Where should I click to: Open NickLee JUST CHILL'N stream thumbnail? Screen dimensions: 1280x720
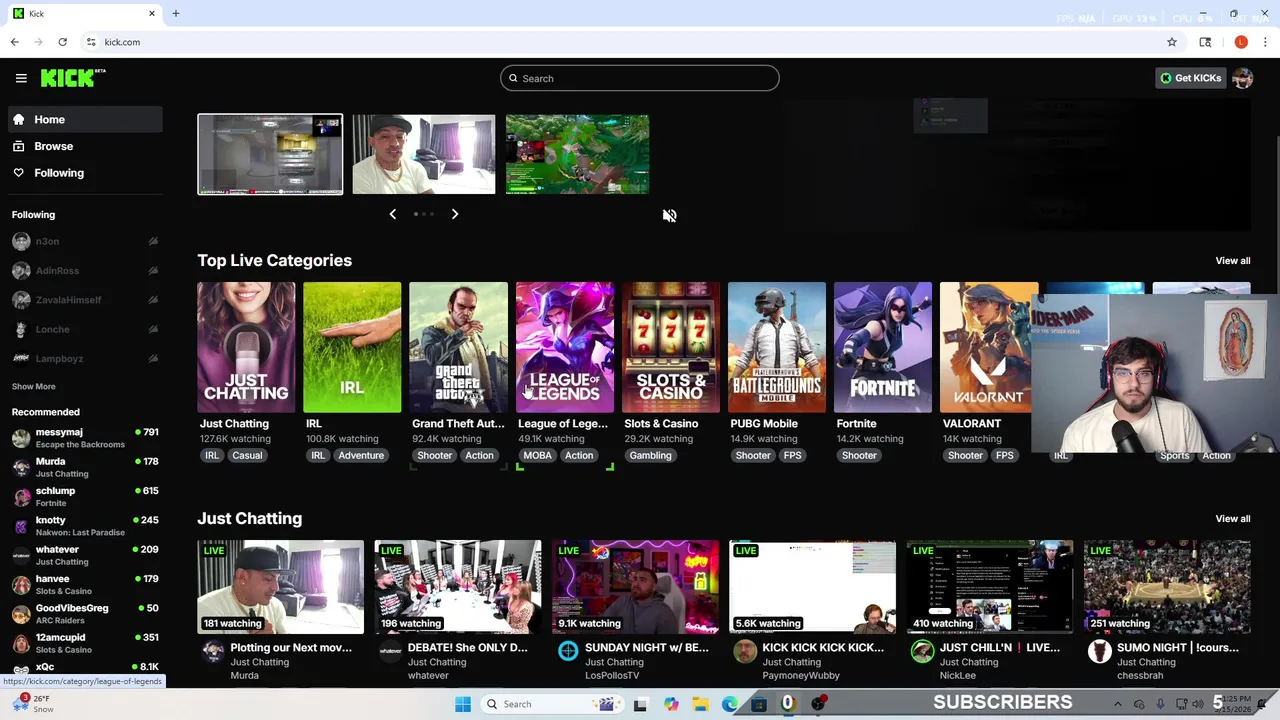pos(990,587)
